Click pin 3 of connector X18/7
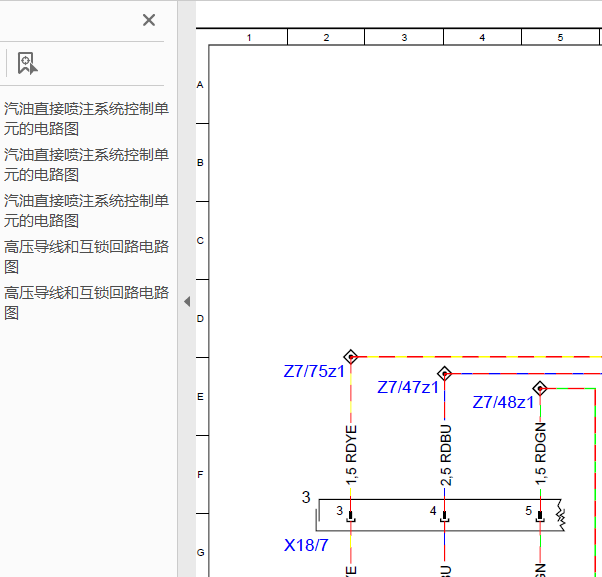This screenshot has height=577, width=602. coord(351,515)
